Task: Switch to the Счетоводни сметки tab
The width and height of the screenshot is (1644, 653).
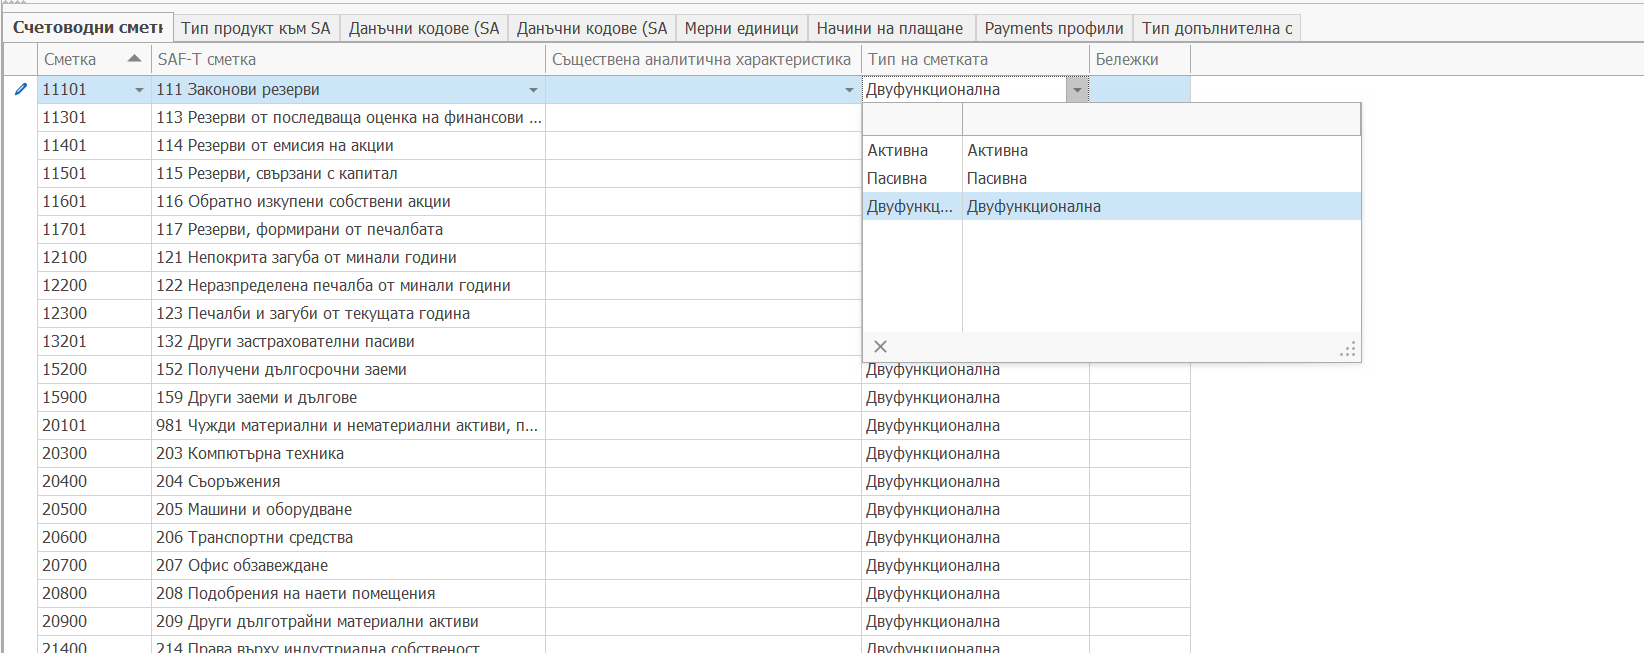Action: coord(88,28)
